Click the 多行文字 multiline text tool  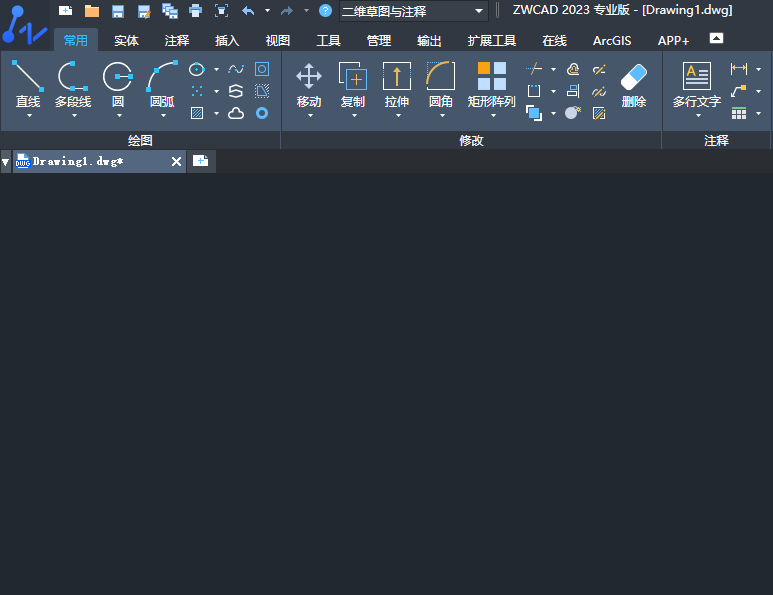coord(697,84)
